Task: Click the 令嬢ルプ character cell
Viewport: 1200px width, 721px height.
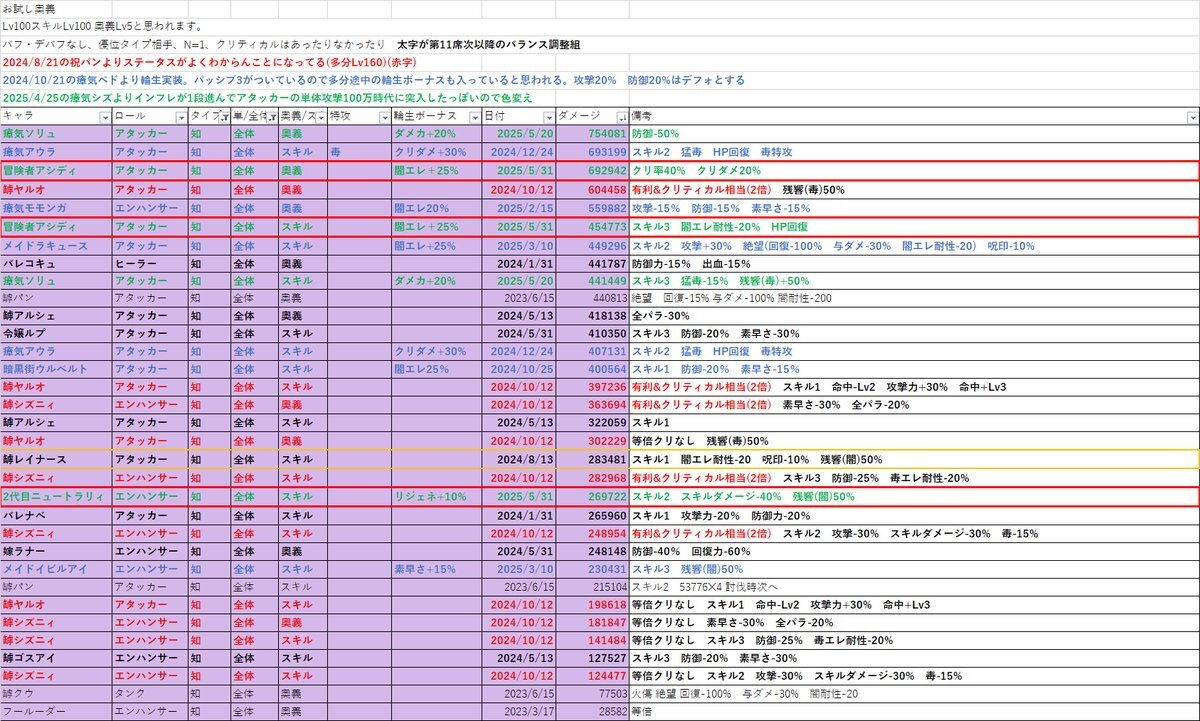Action: click(56, 334)
